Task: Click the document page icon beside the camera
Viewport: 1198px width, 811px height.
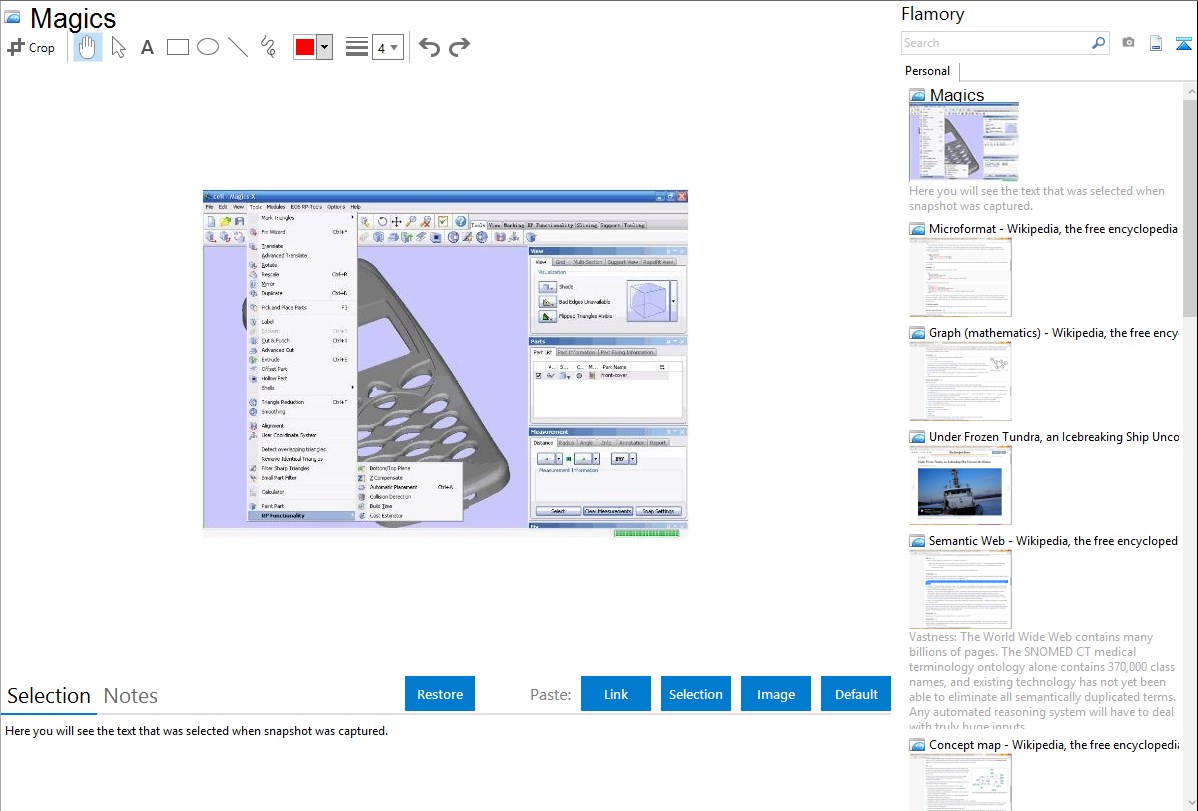Action: [1156, 43]
